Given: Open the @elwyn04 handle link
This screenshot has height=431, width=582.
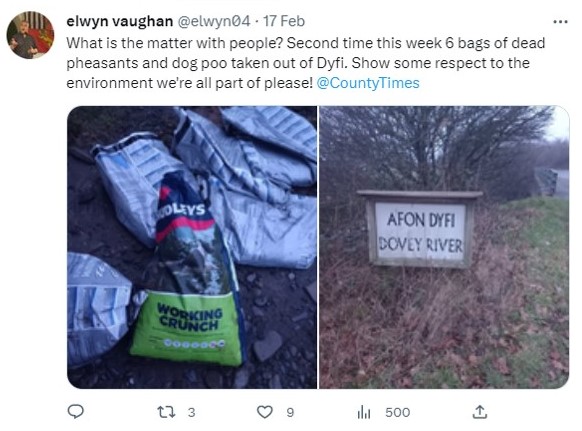Looking at the screenshot, I should pos(214,21).
